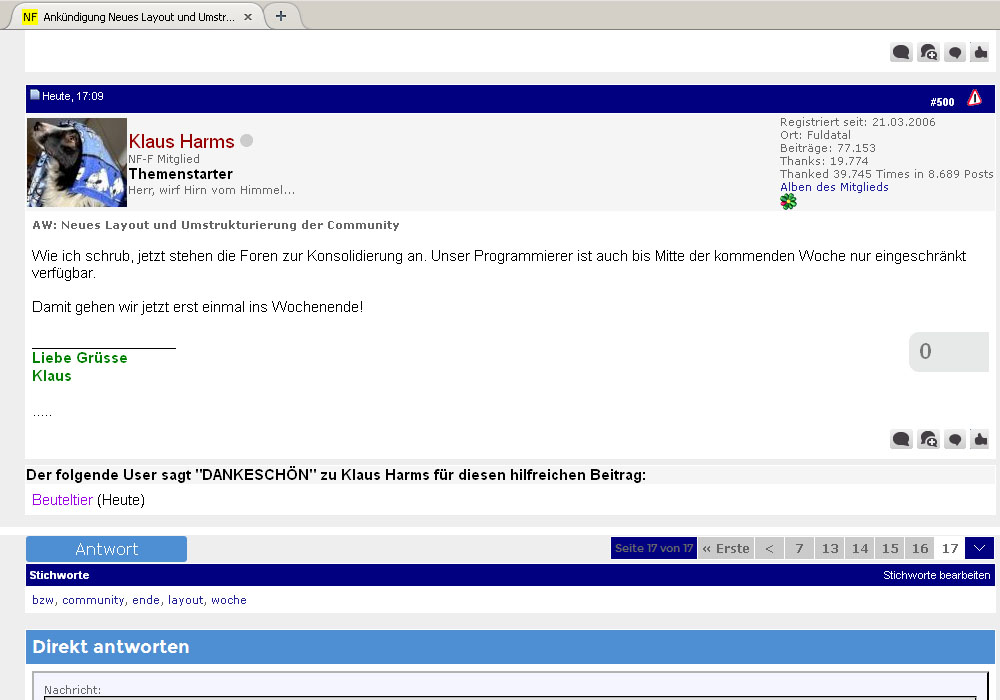Viewport: 1000px width, 700px height.
Task: Jump to page 16 of the thread
Action: pyautogui.click(x=920, y=548)
